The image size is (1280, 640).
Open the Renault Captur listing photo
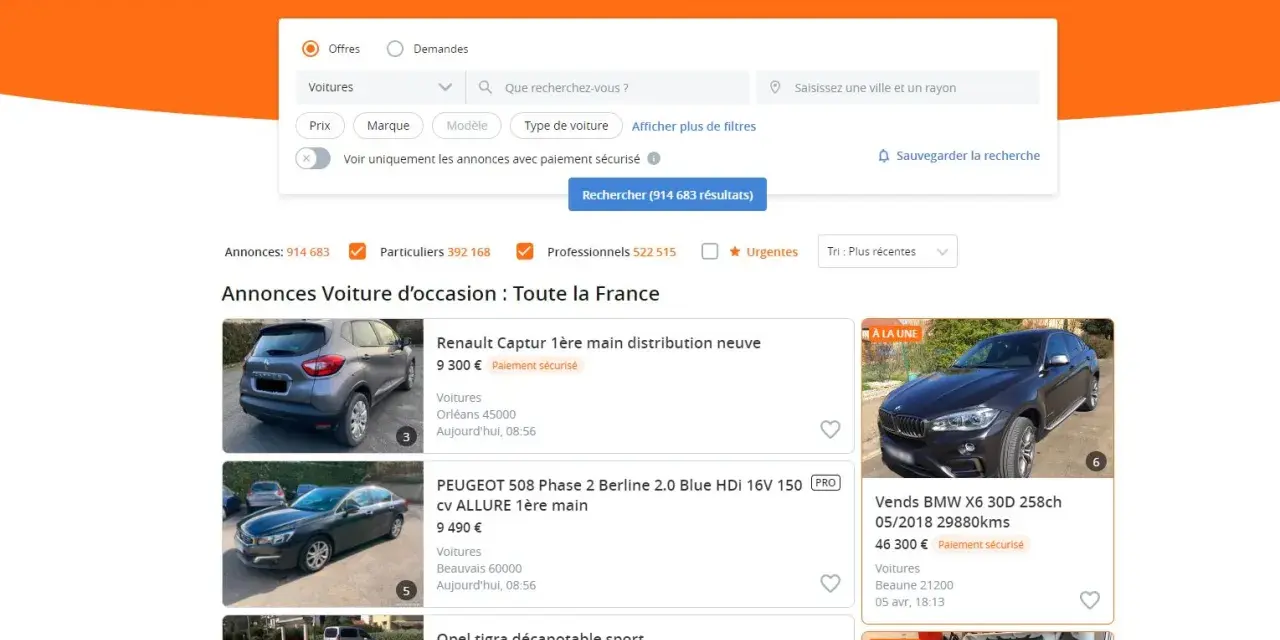tap(323, 386)
